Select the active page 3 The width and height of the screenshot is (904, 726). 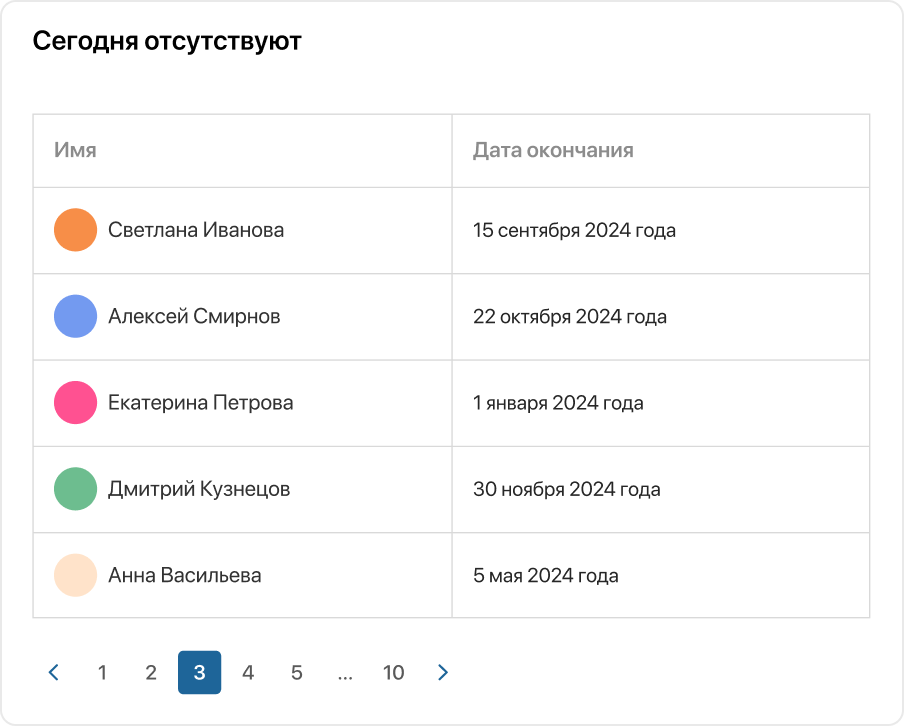199,672
